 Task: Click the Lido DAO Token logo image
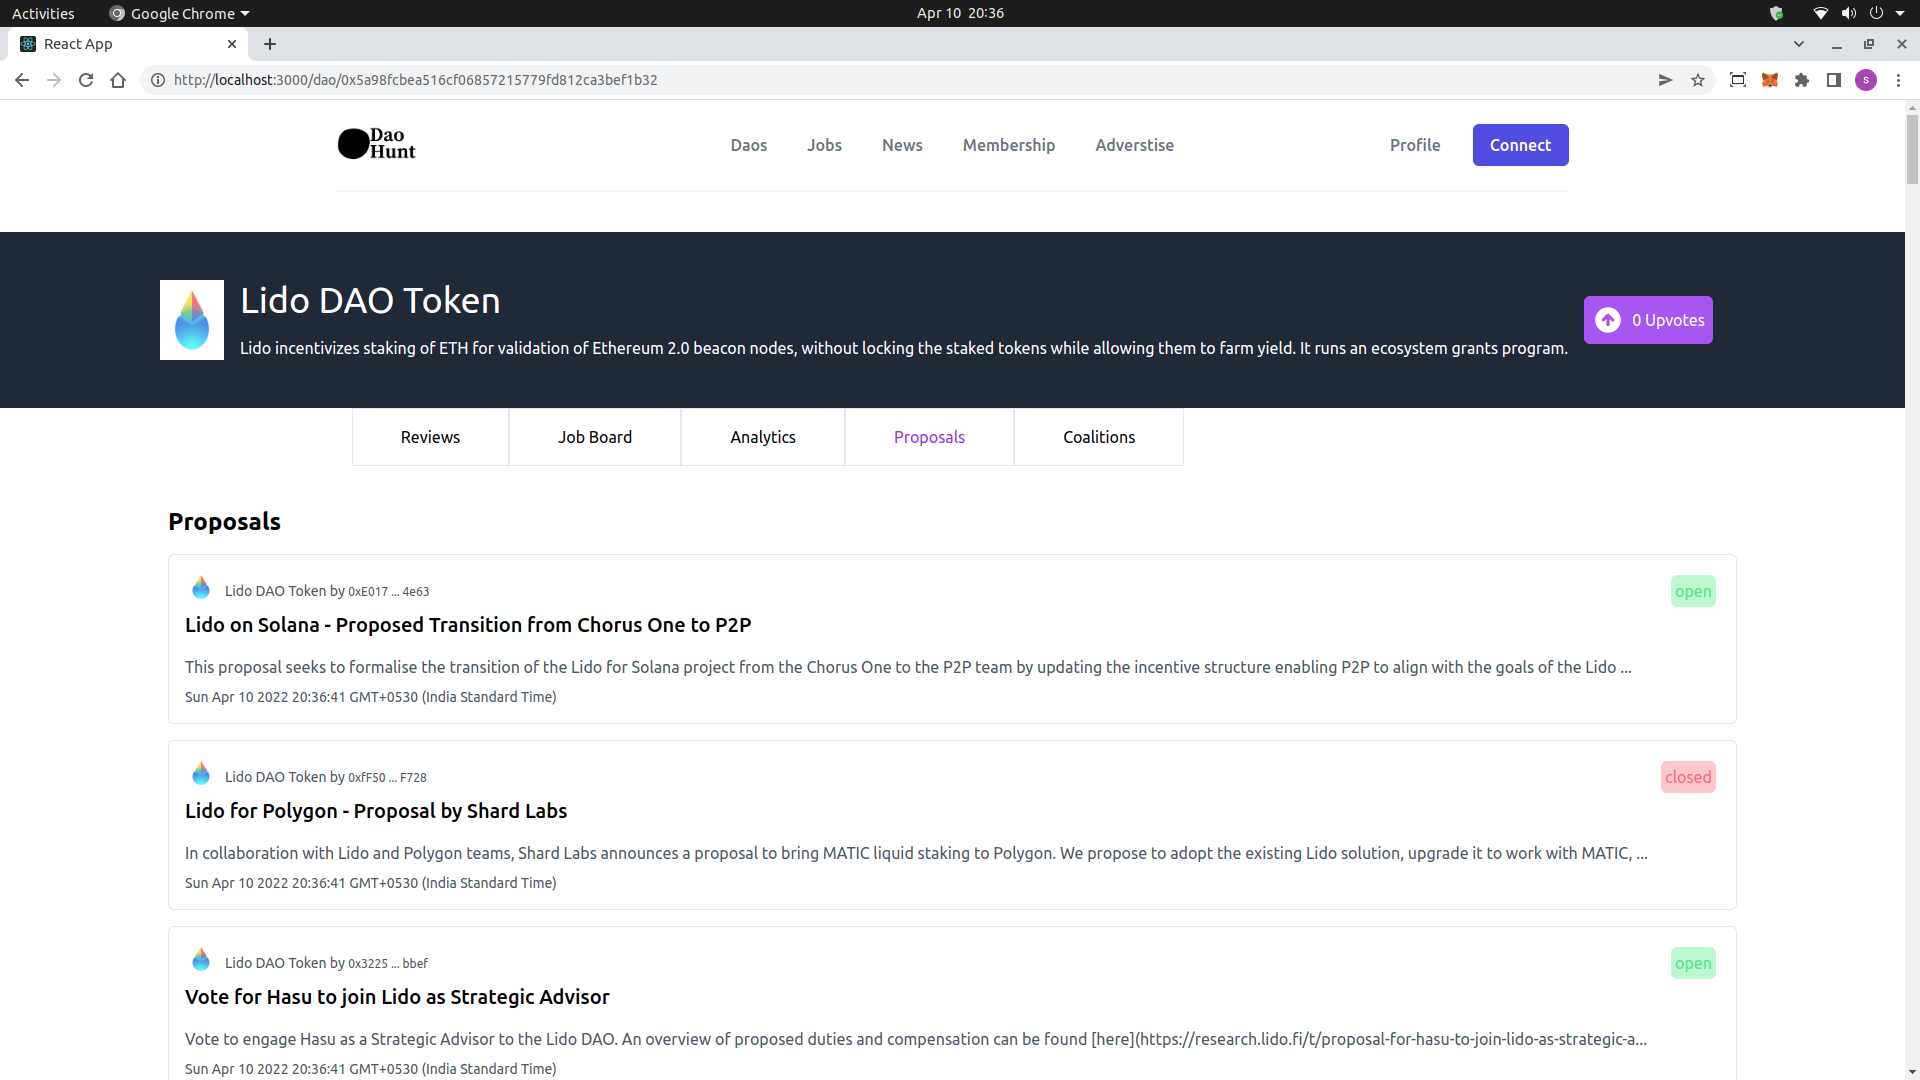(192, 320)
